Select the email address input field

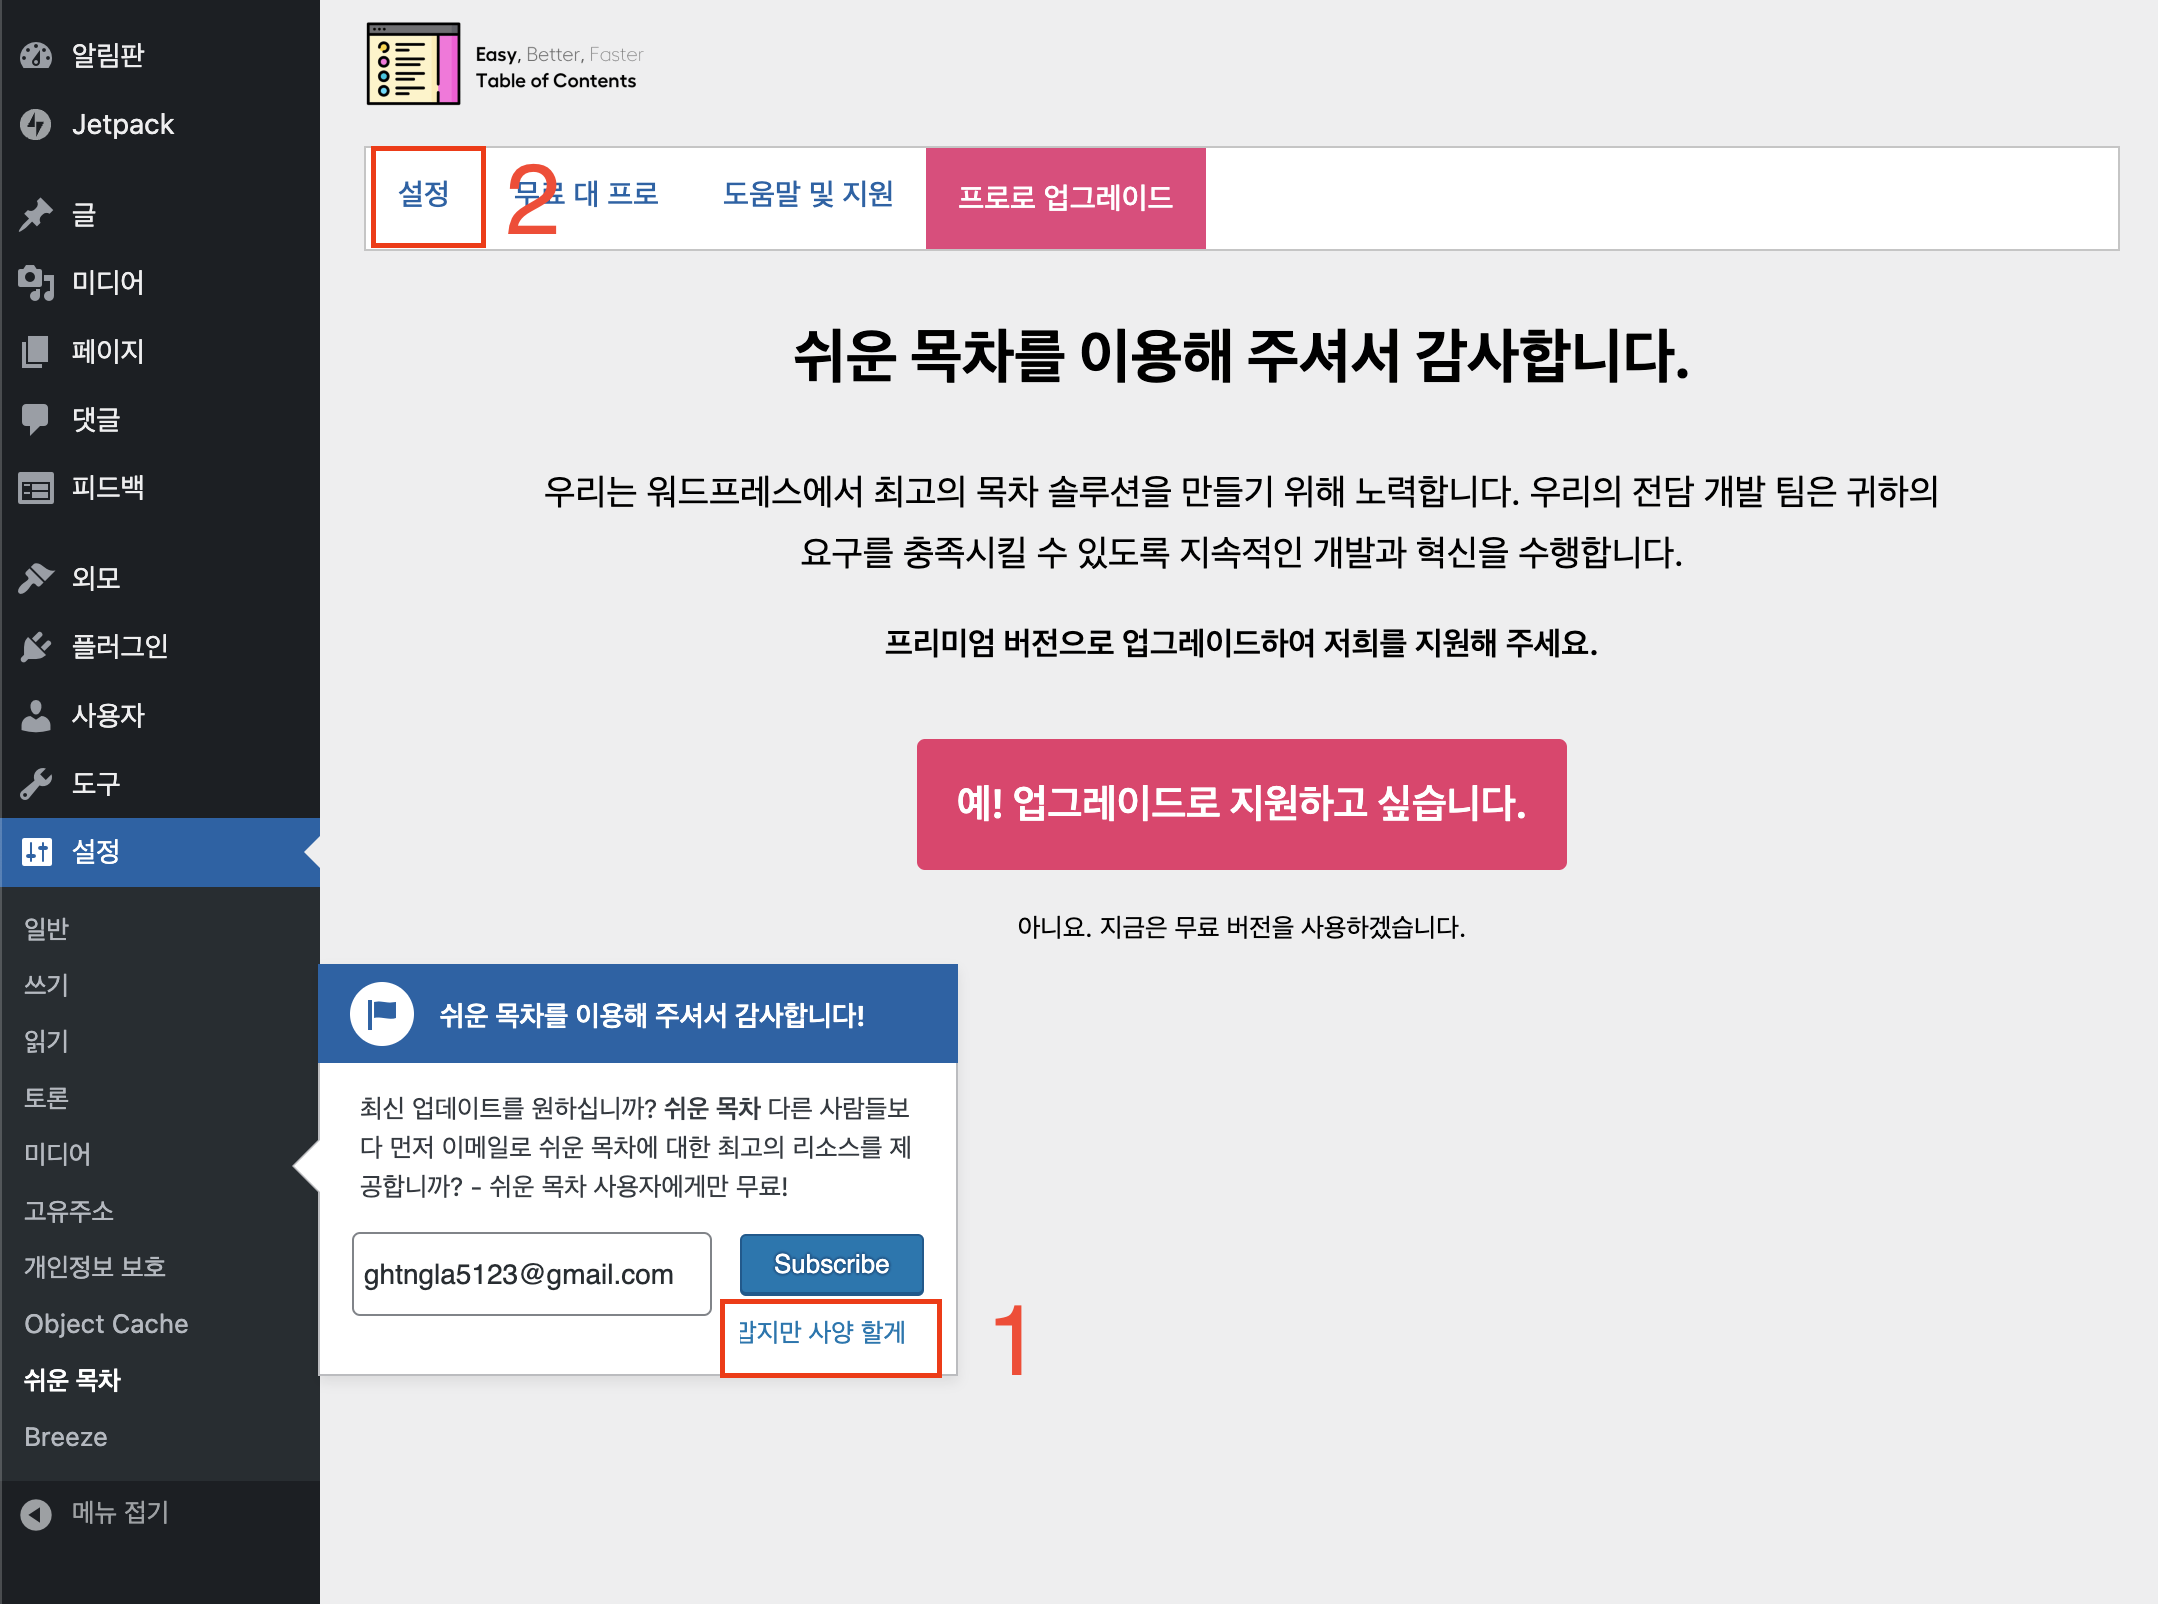pos(530,1273)
